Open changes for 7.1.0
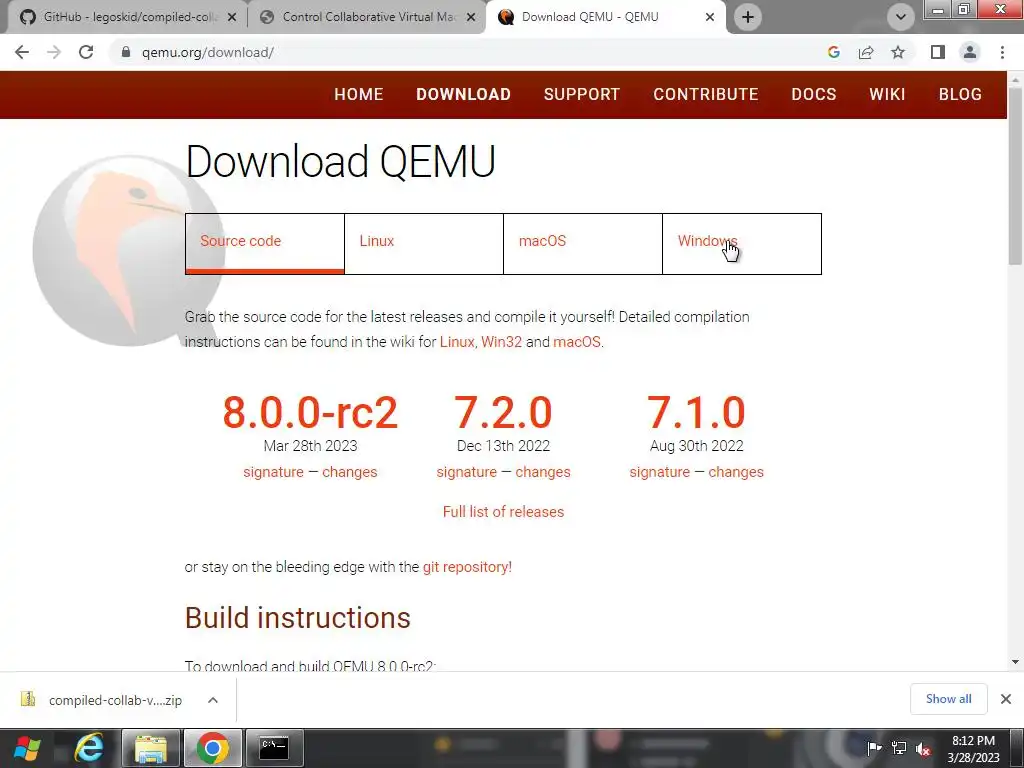Screen dimensions: 1024x768 (736, 472)
